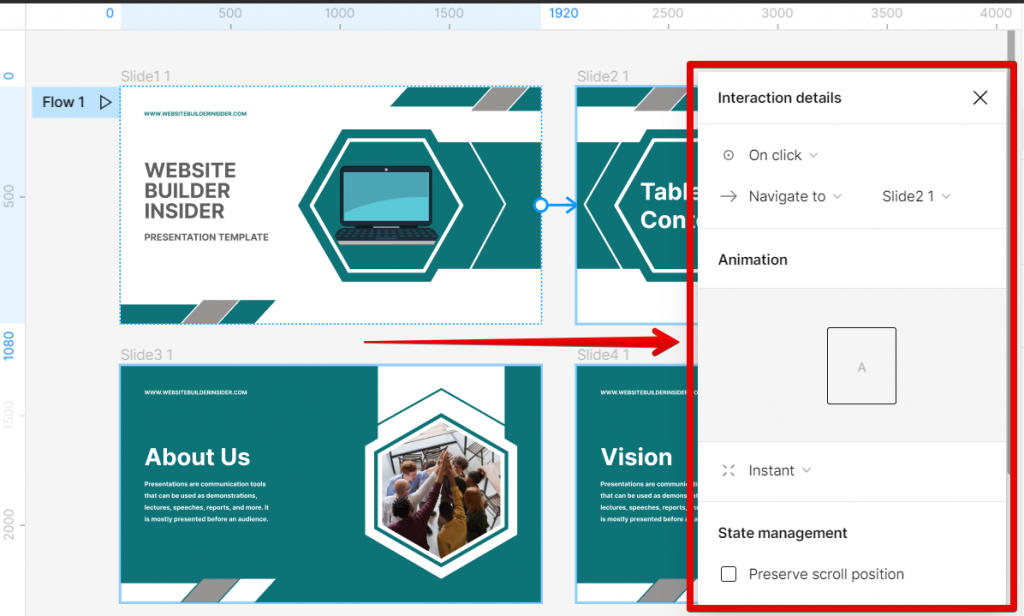The width and height of the screenshot is (1024, 616).
Task: Click the Instant easing curve icon
Action: 729,470
